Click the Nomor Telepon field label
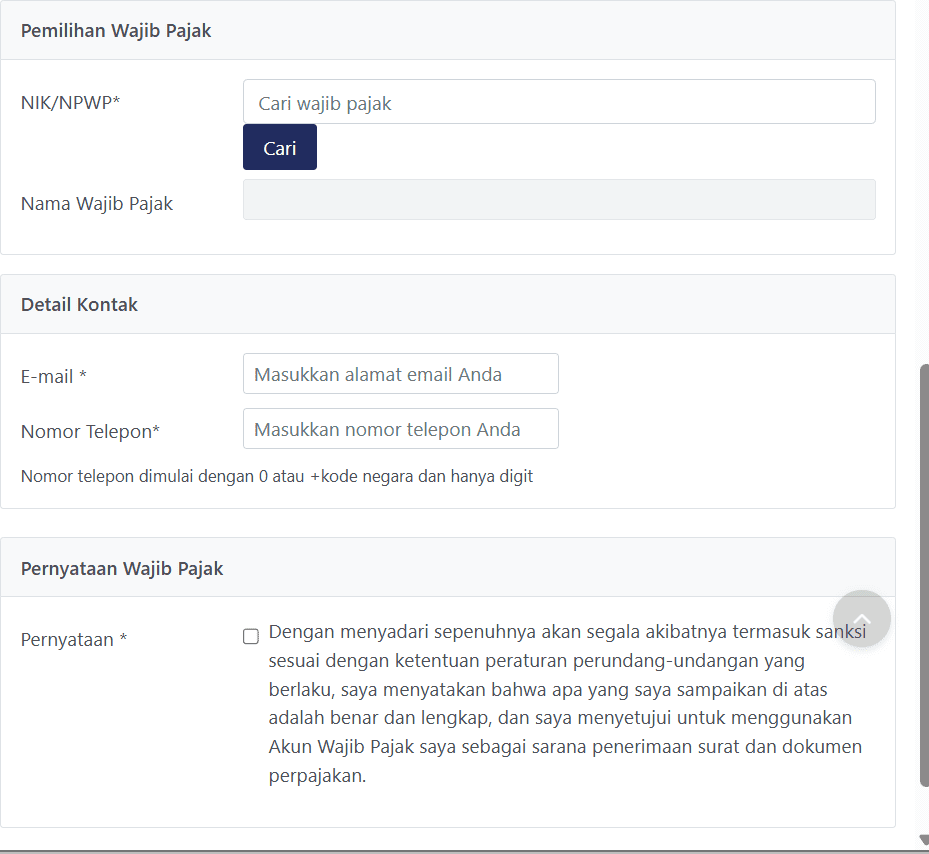 tap(90, 432)
